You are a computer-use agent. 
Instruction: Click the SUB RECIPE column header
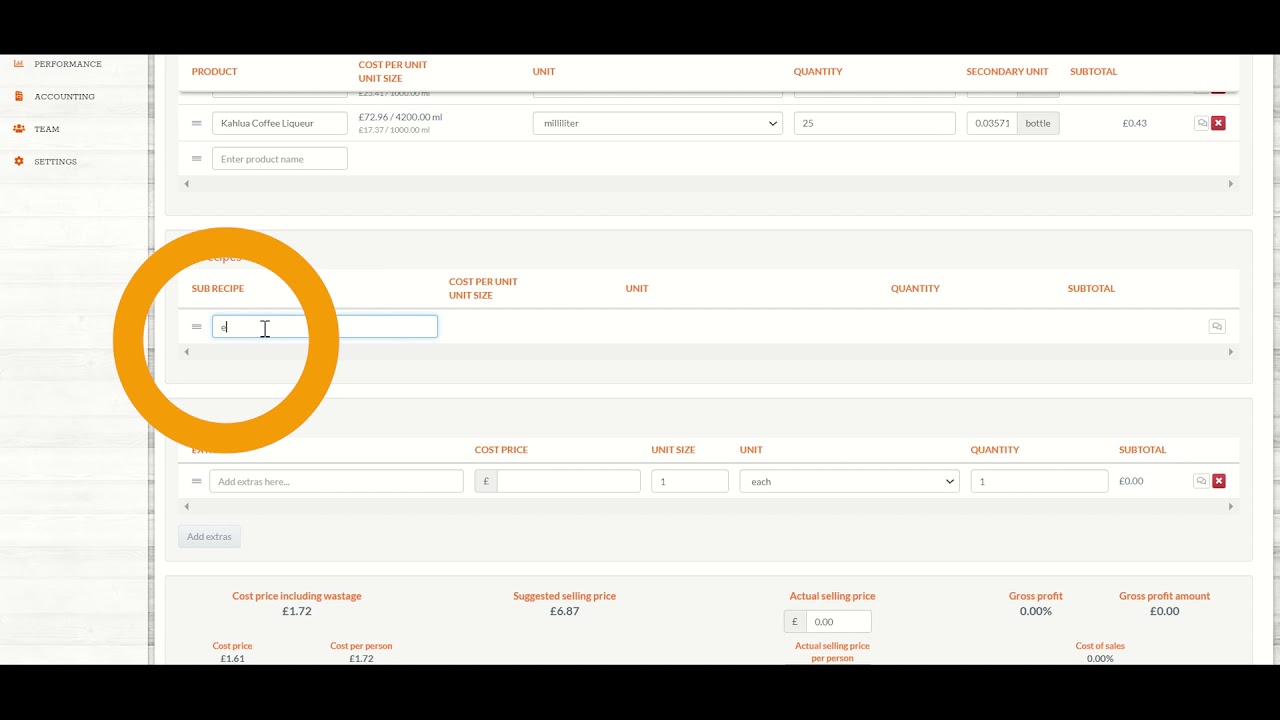pos(218,289)
